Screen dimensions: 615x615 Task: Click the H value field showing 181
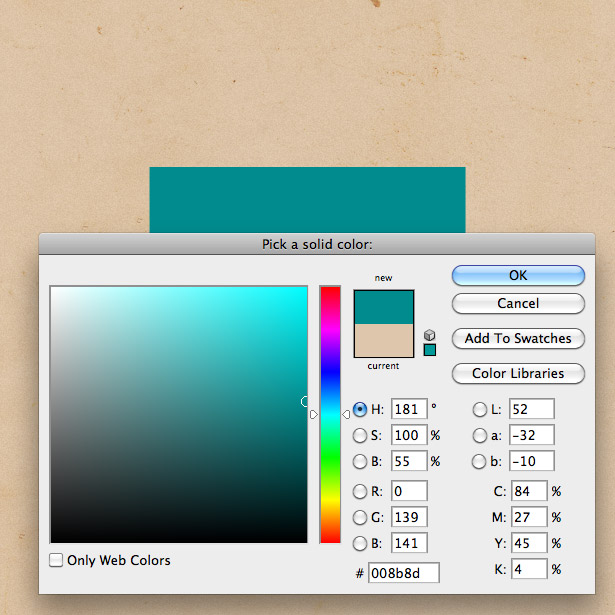409,409
